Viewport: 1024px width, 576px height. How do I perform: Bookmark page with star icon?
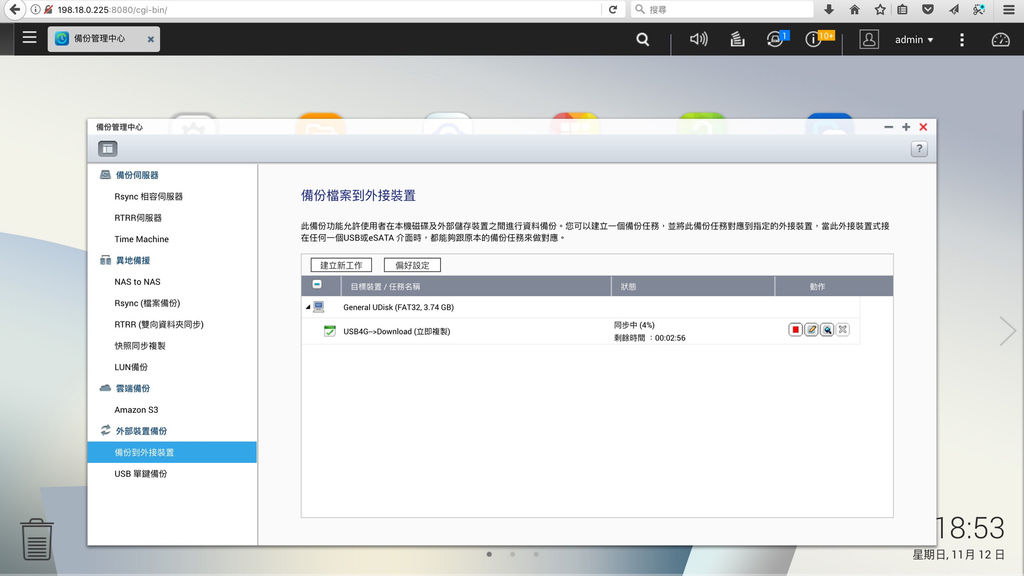pos(880,10)
